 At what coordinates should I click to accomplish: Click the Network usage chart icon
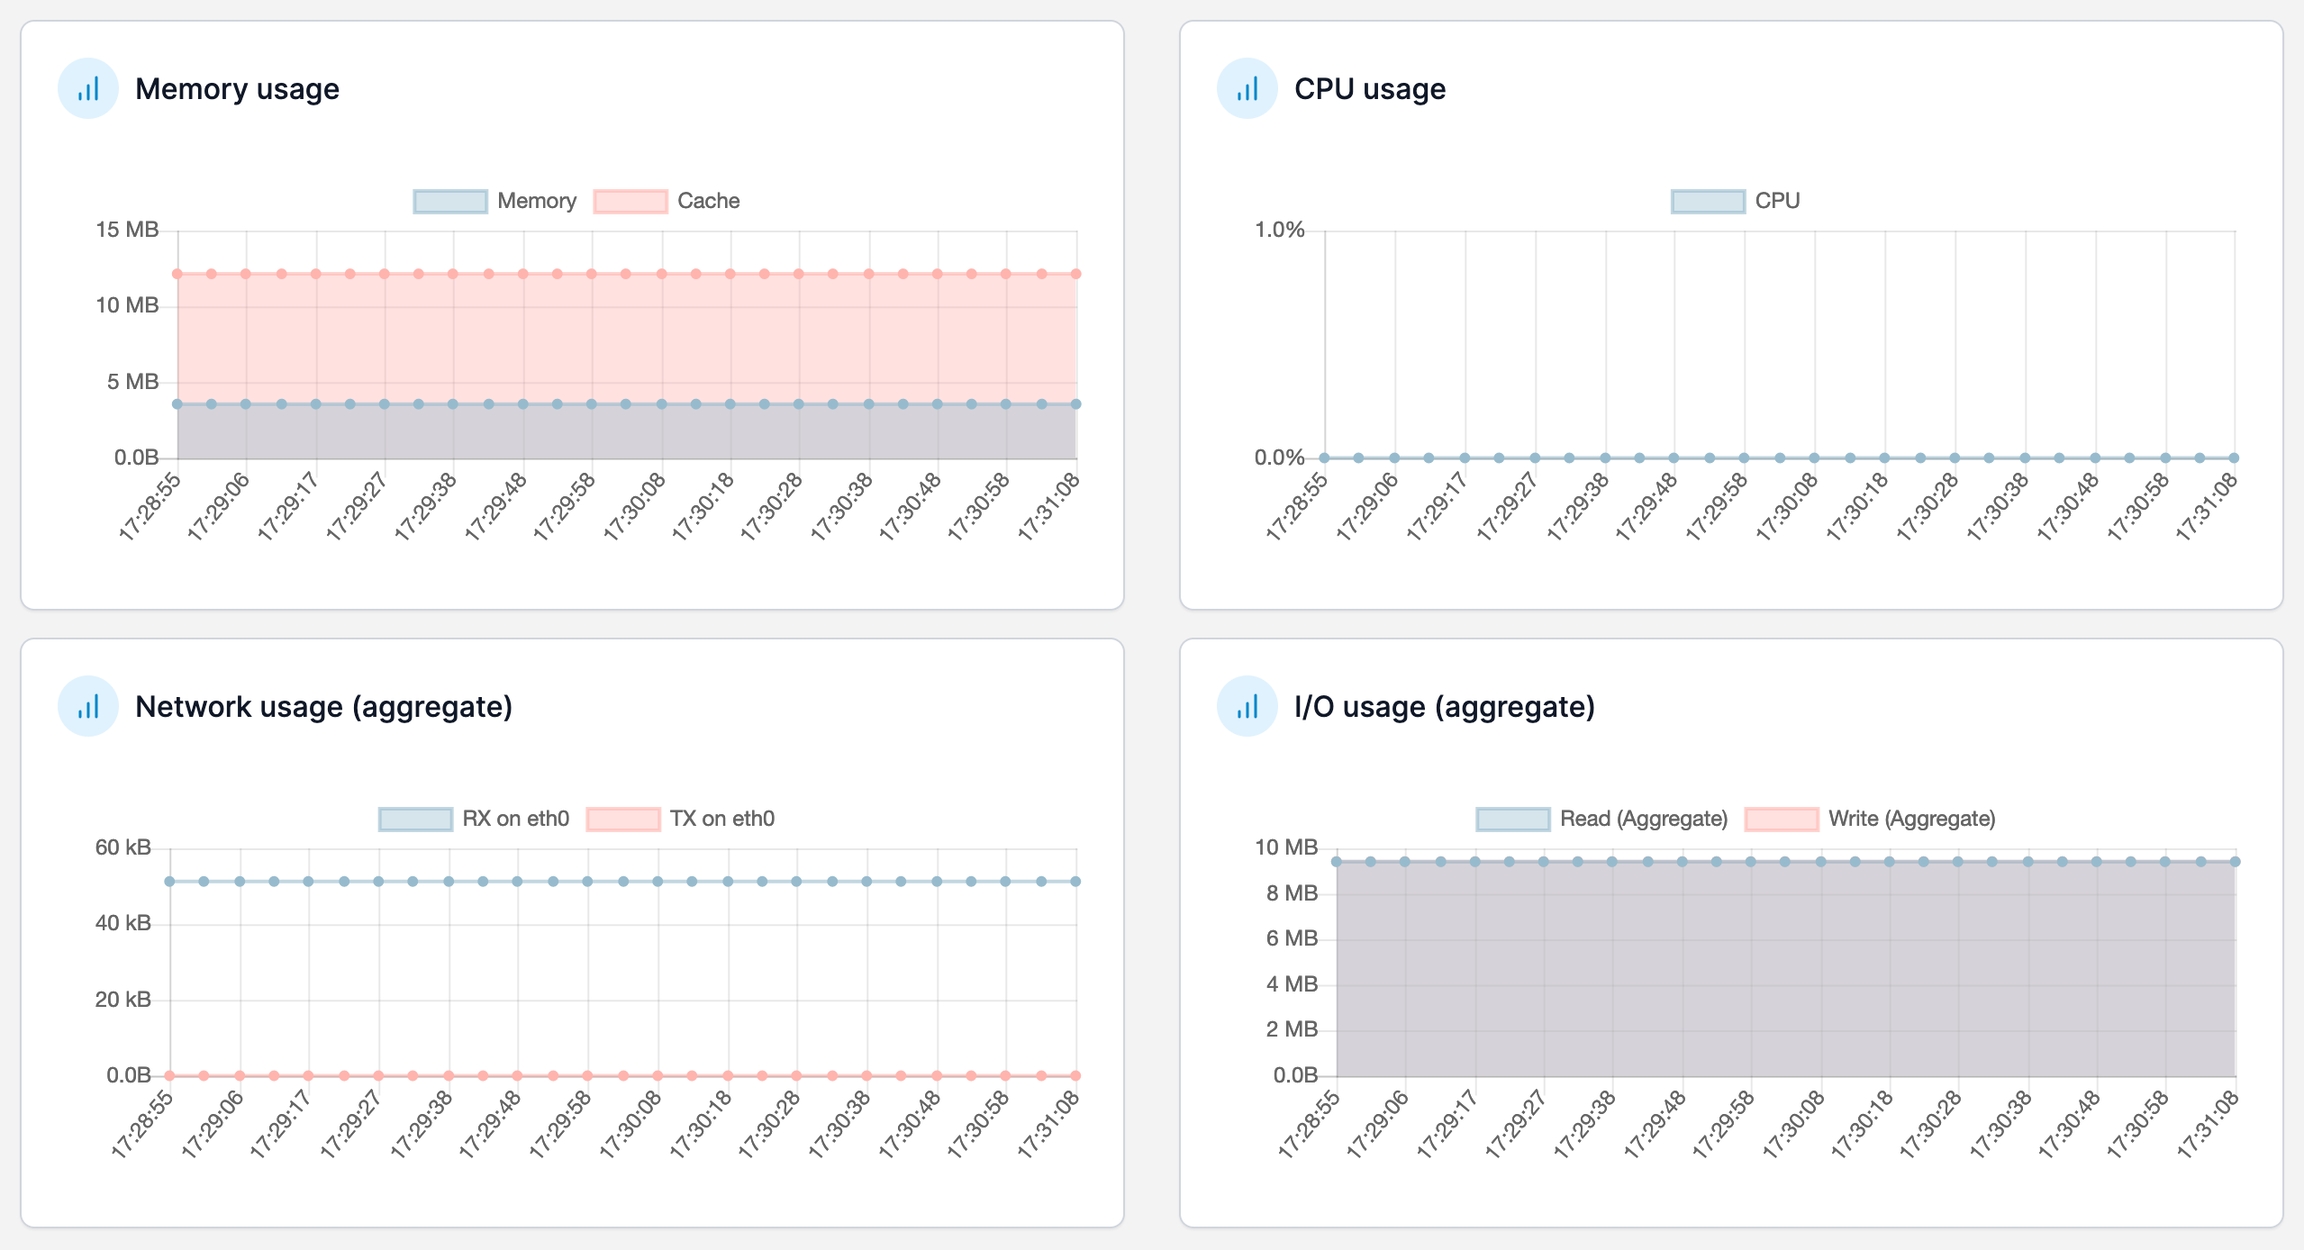(x=88, y=707)
